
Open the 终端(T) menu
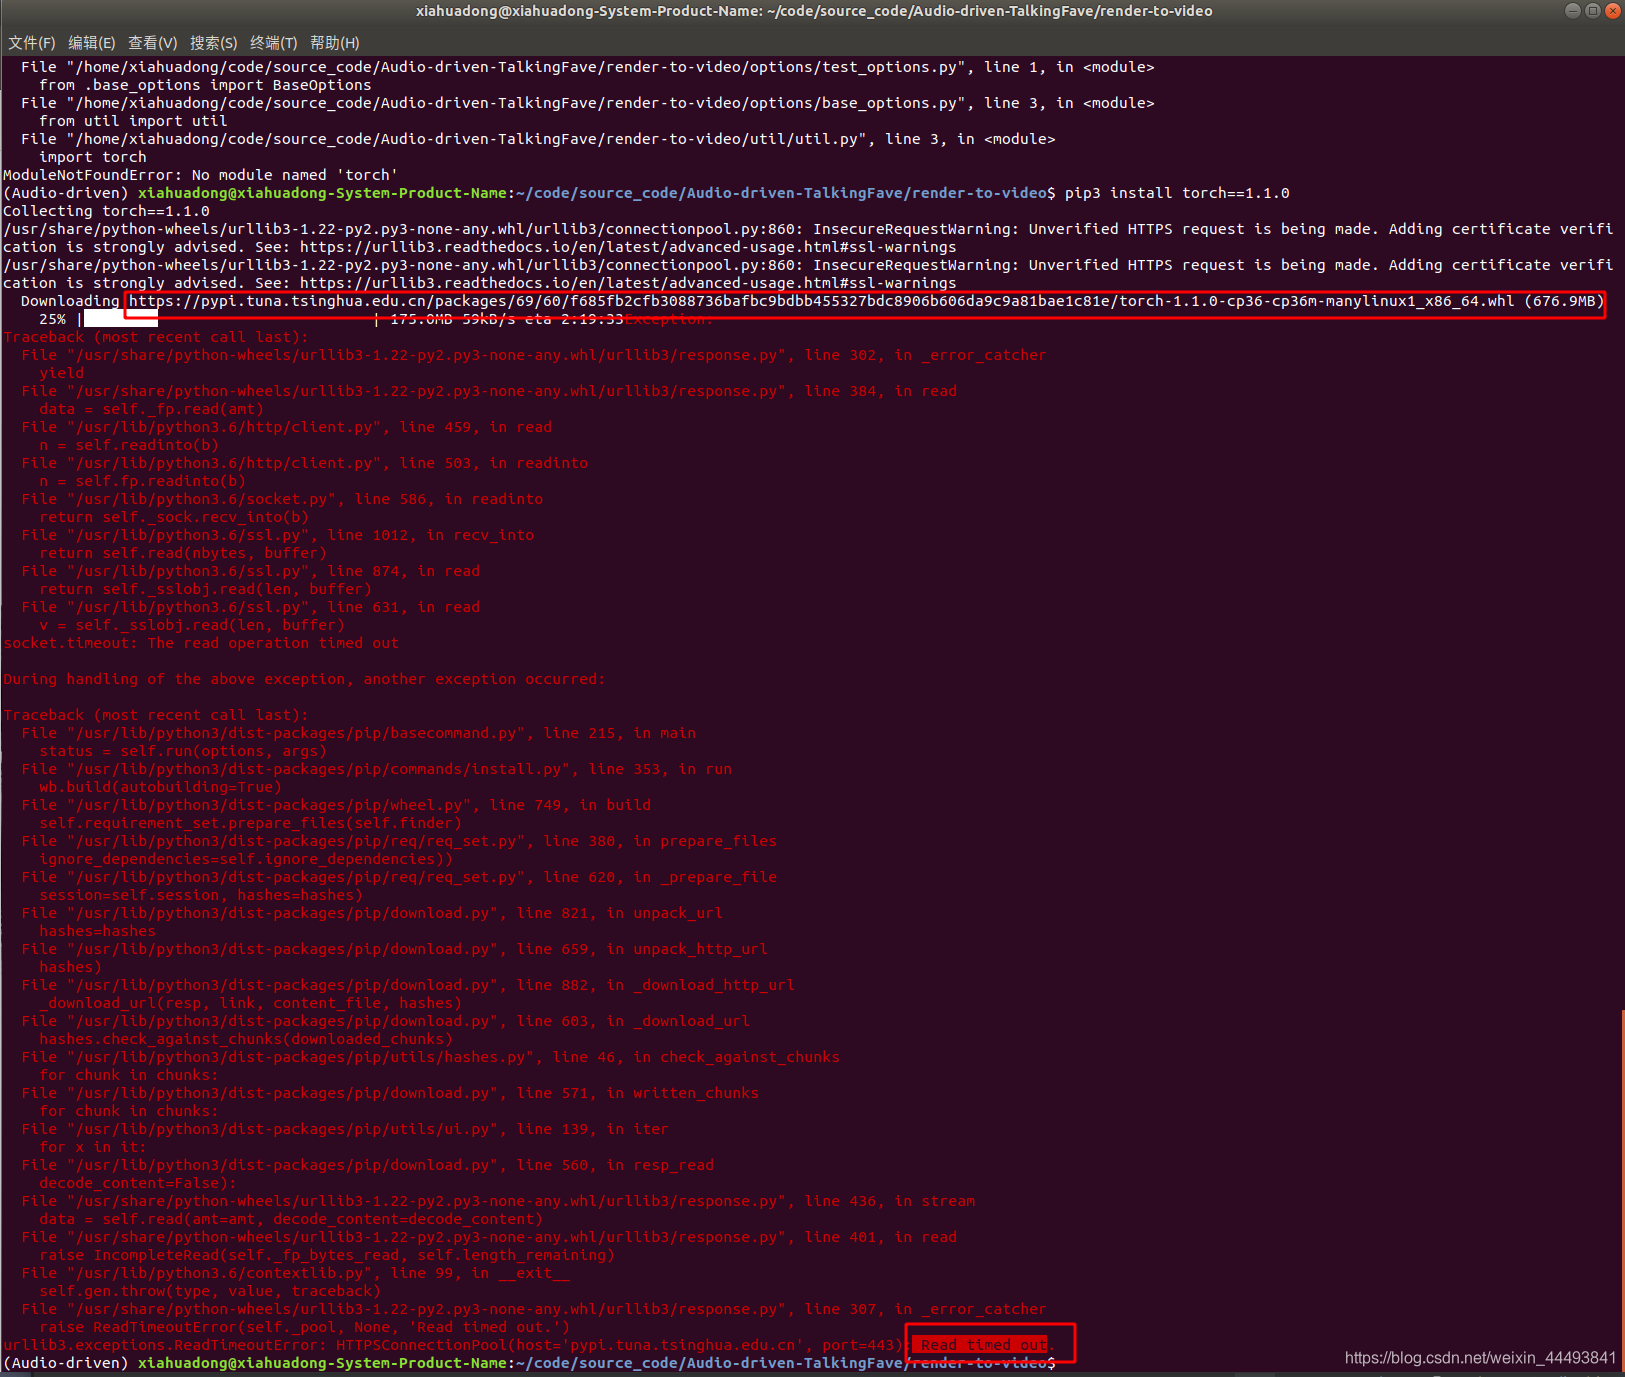coord(273,43)
